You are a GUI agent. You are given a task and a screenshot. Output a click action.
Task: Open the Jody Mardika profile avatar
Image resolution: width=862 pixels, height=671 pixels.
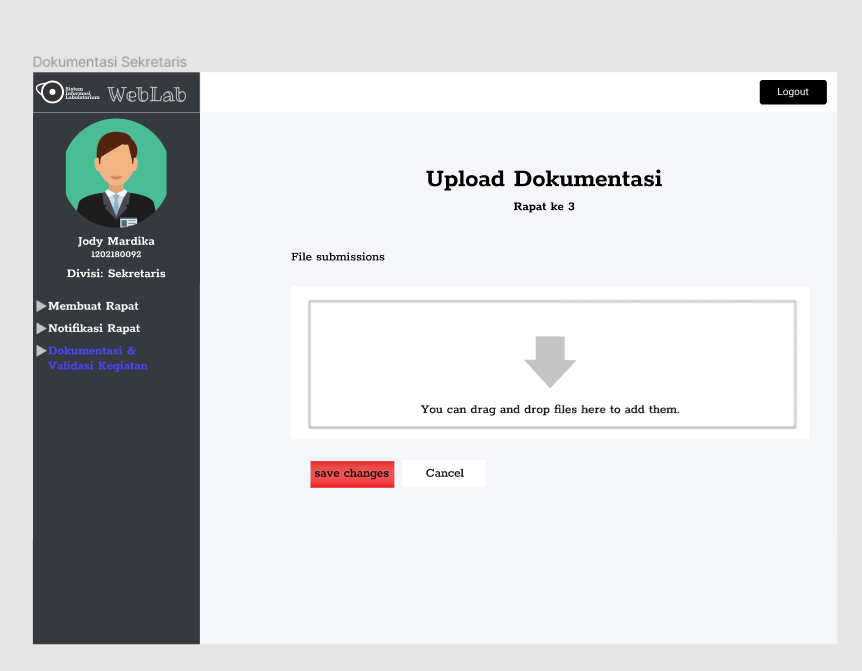click(x=115, y=172)
